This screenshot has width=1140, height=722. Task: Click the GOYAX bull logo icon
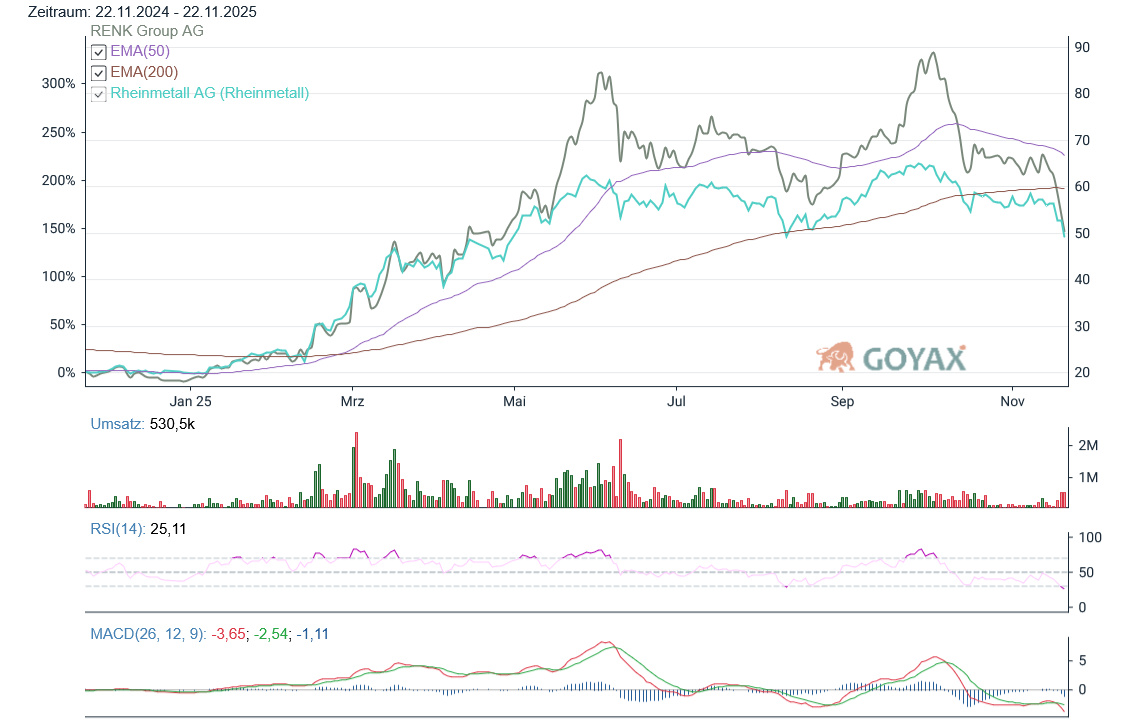pos(835,357)
